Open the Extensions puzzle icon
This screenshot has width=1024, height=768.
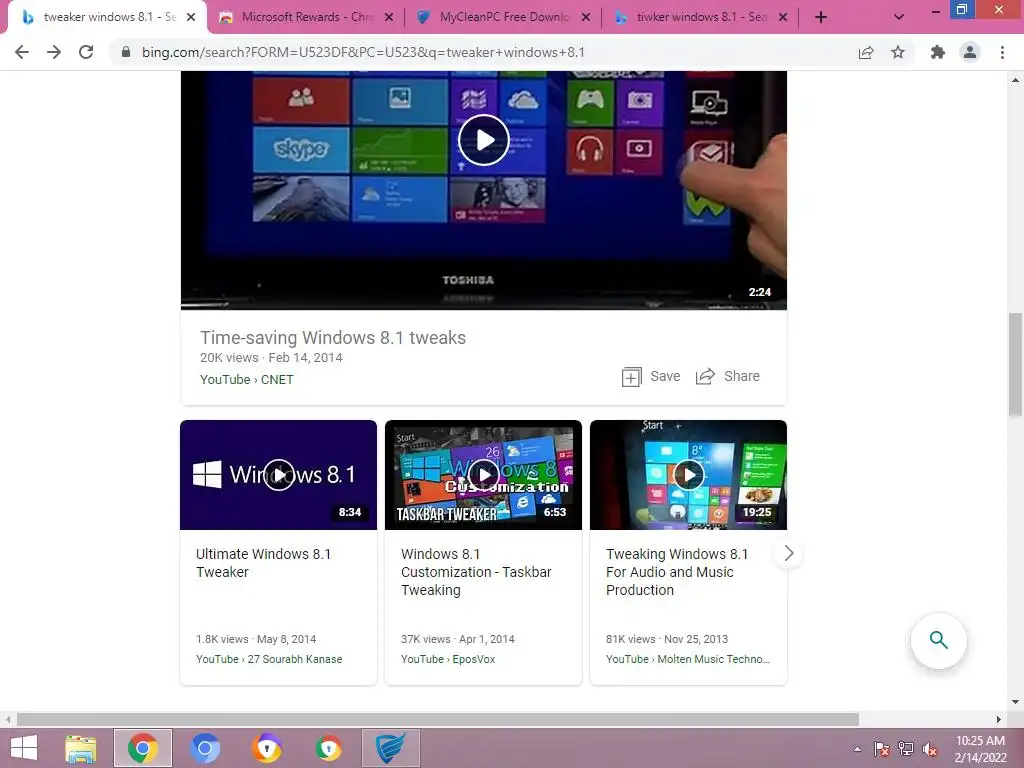pyautogui.click(x=938, y=52)
